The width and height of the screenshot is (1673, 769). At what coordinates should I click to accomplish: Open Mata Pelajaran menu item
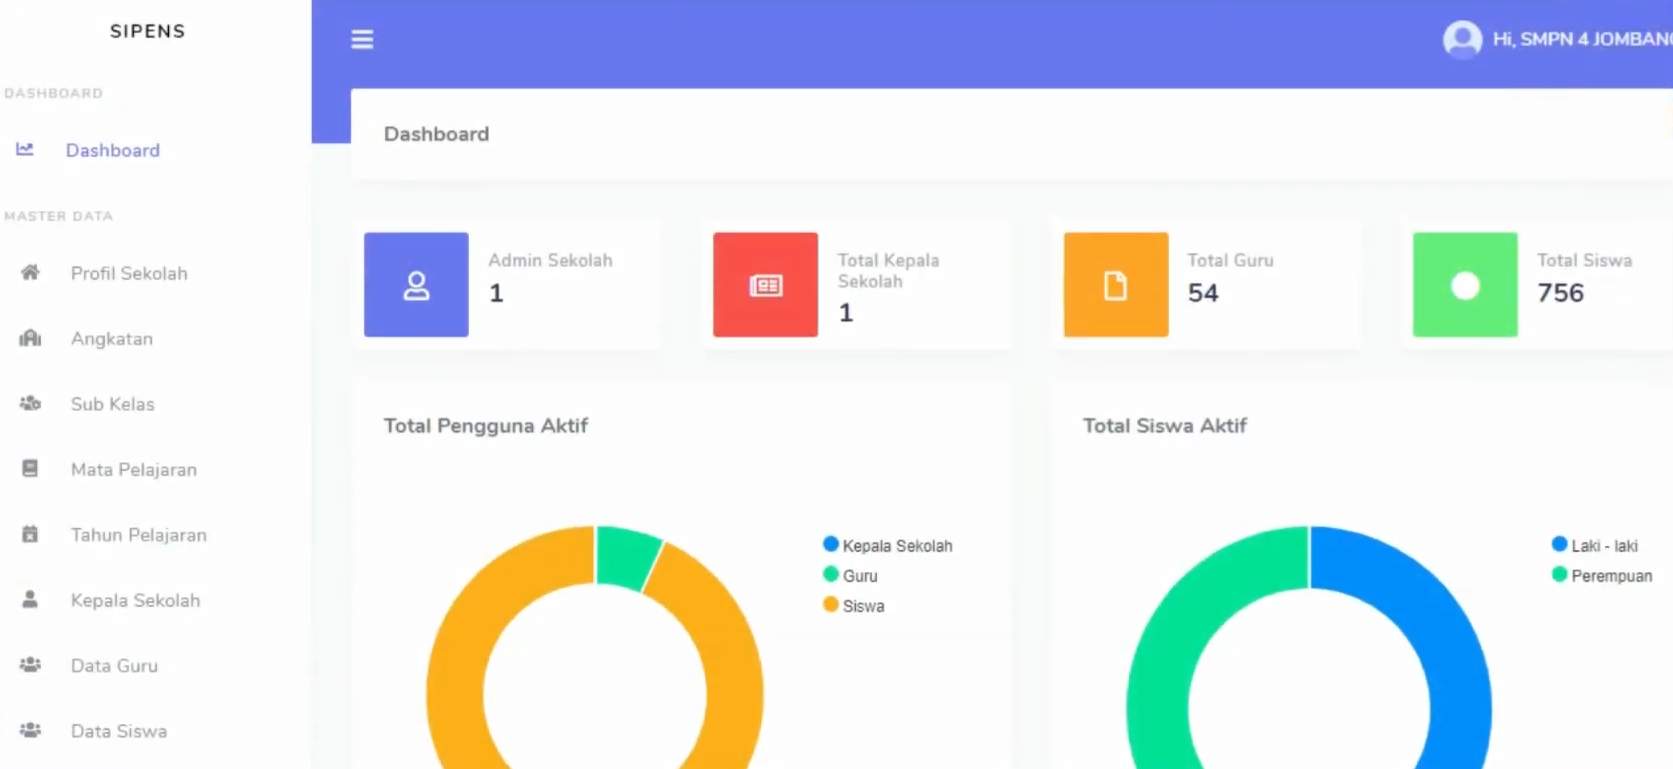[x=133, y=470]
